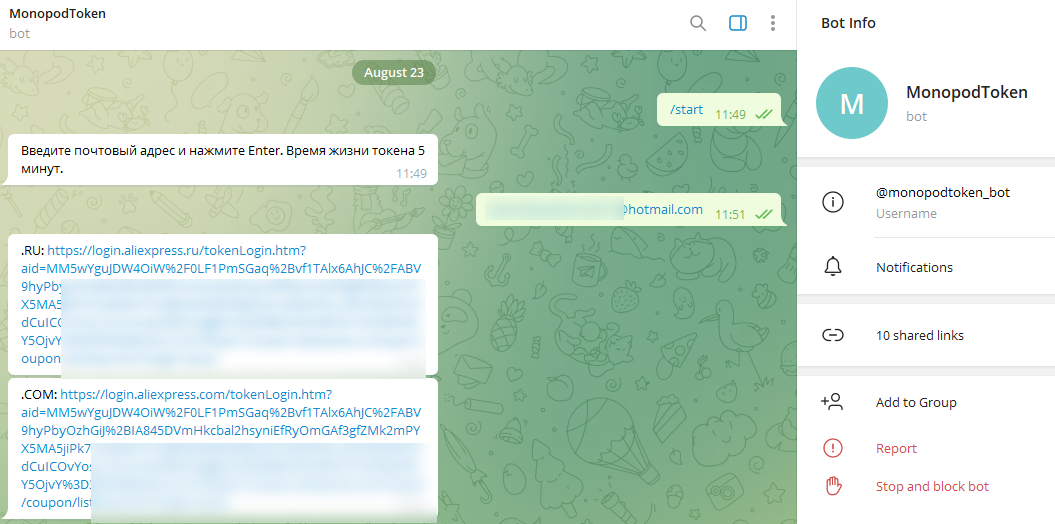
Task: Click the info circle icon beside username
Action: click(x=833, y=202)
